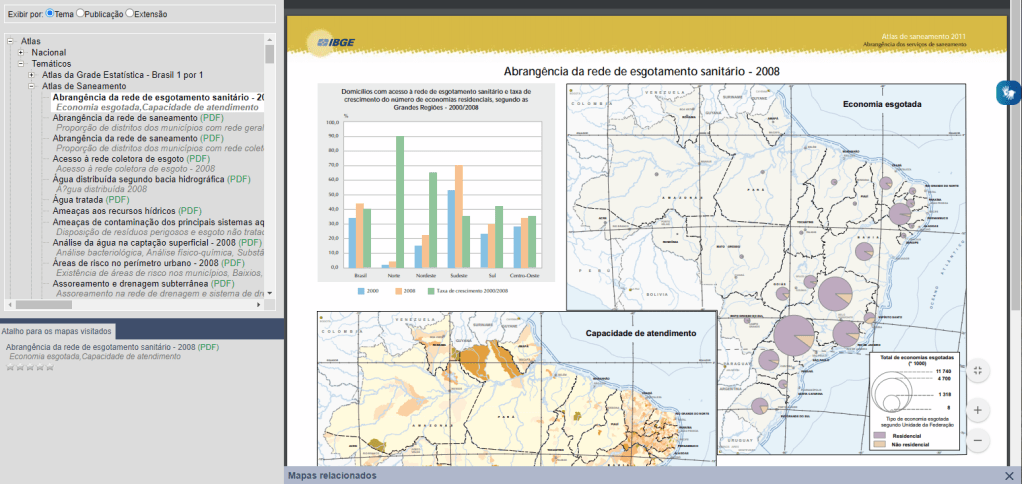
Task: Rate the visited map five stars
Action: tap(50, 367)
